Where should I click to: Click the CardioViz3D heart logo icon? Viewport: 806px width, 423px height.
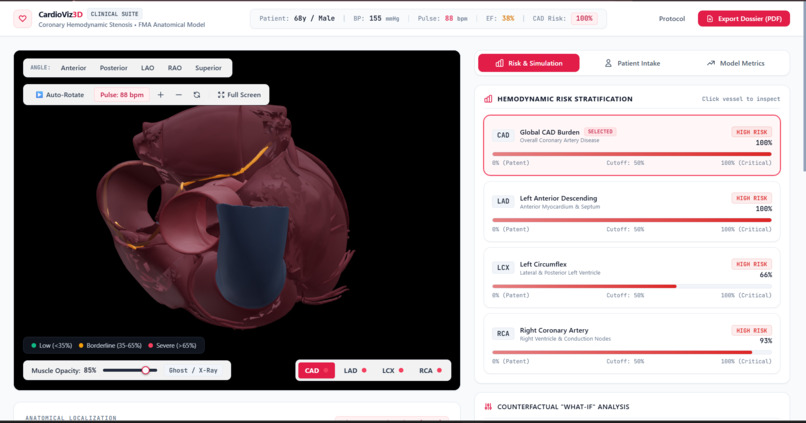click(x=23, y=19)
